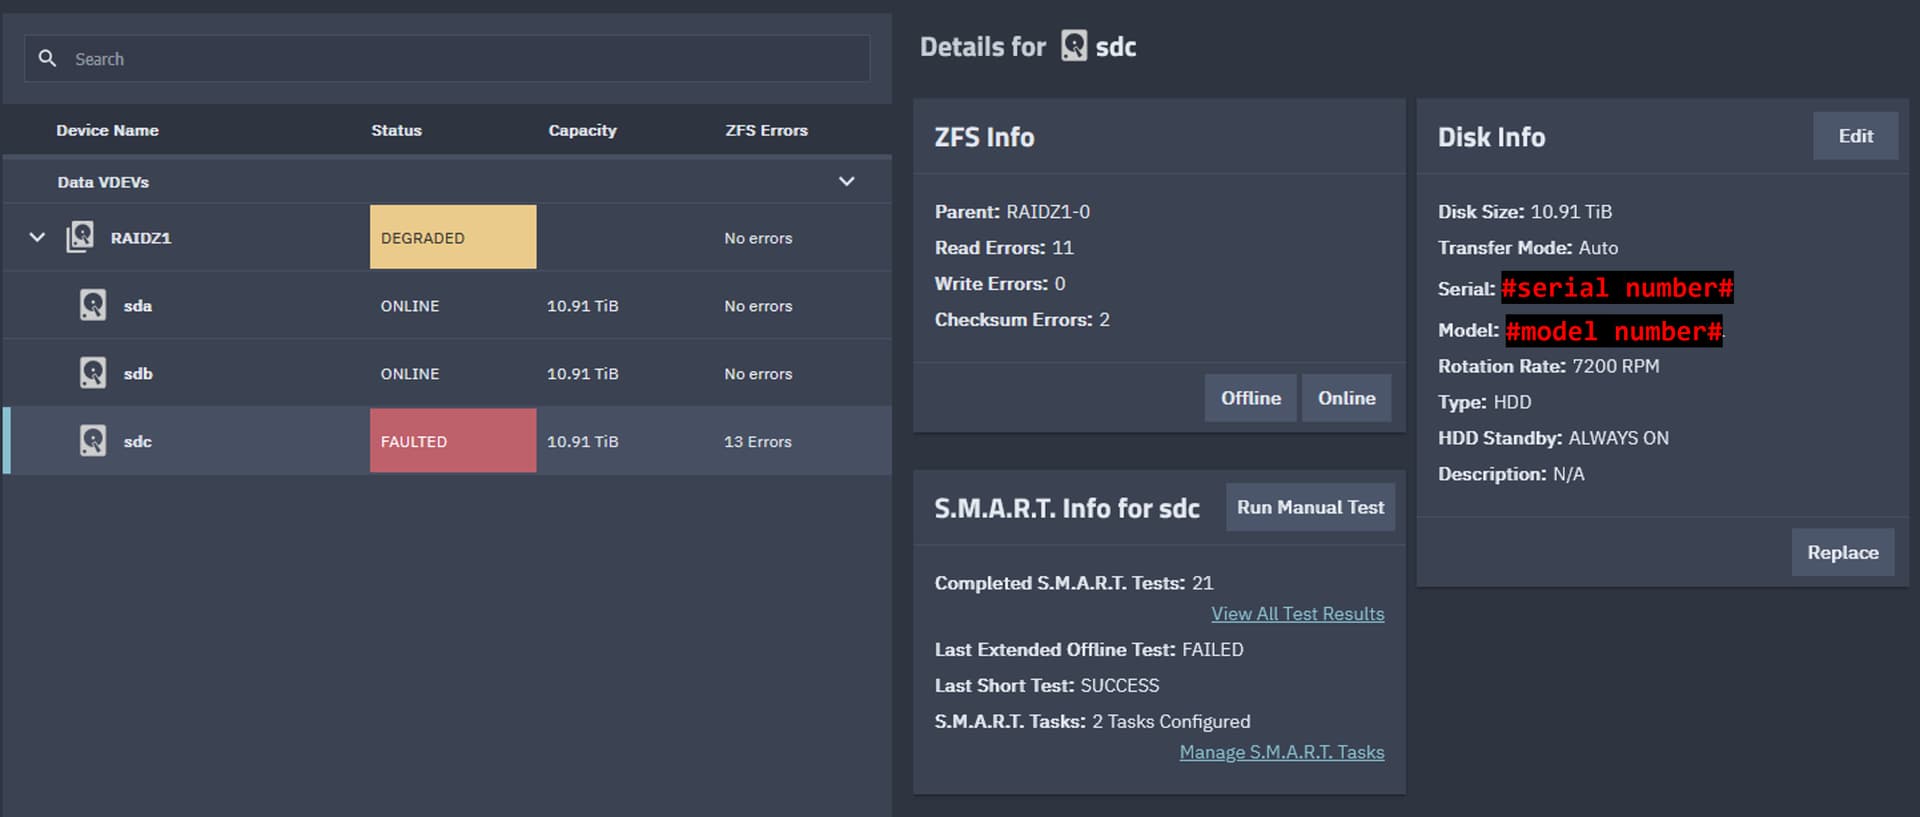Run Manual Test for S.M.A.R.T.
The width and height of the screenshot is (1920, 817).
click(x=1310, y=507)
